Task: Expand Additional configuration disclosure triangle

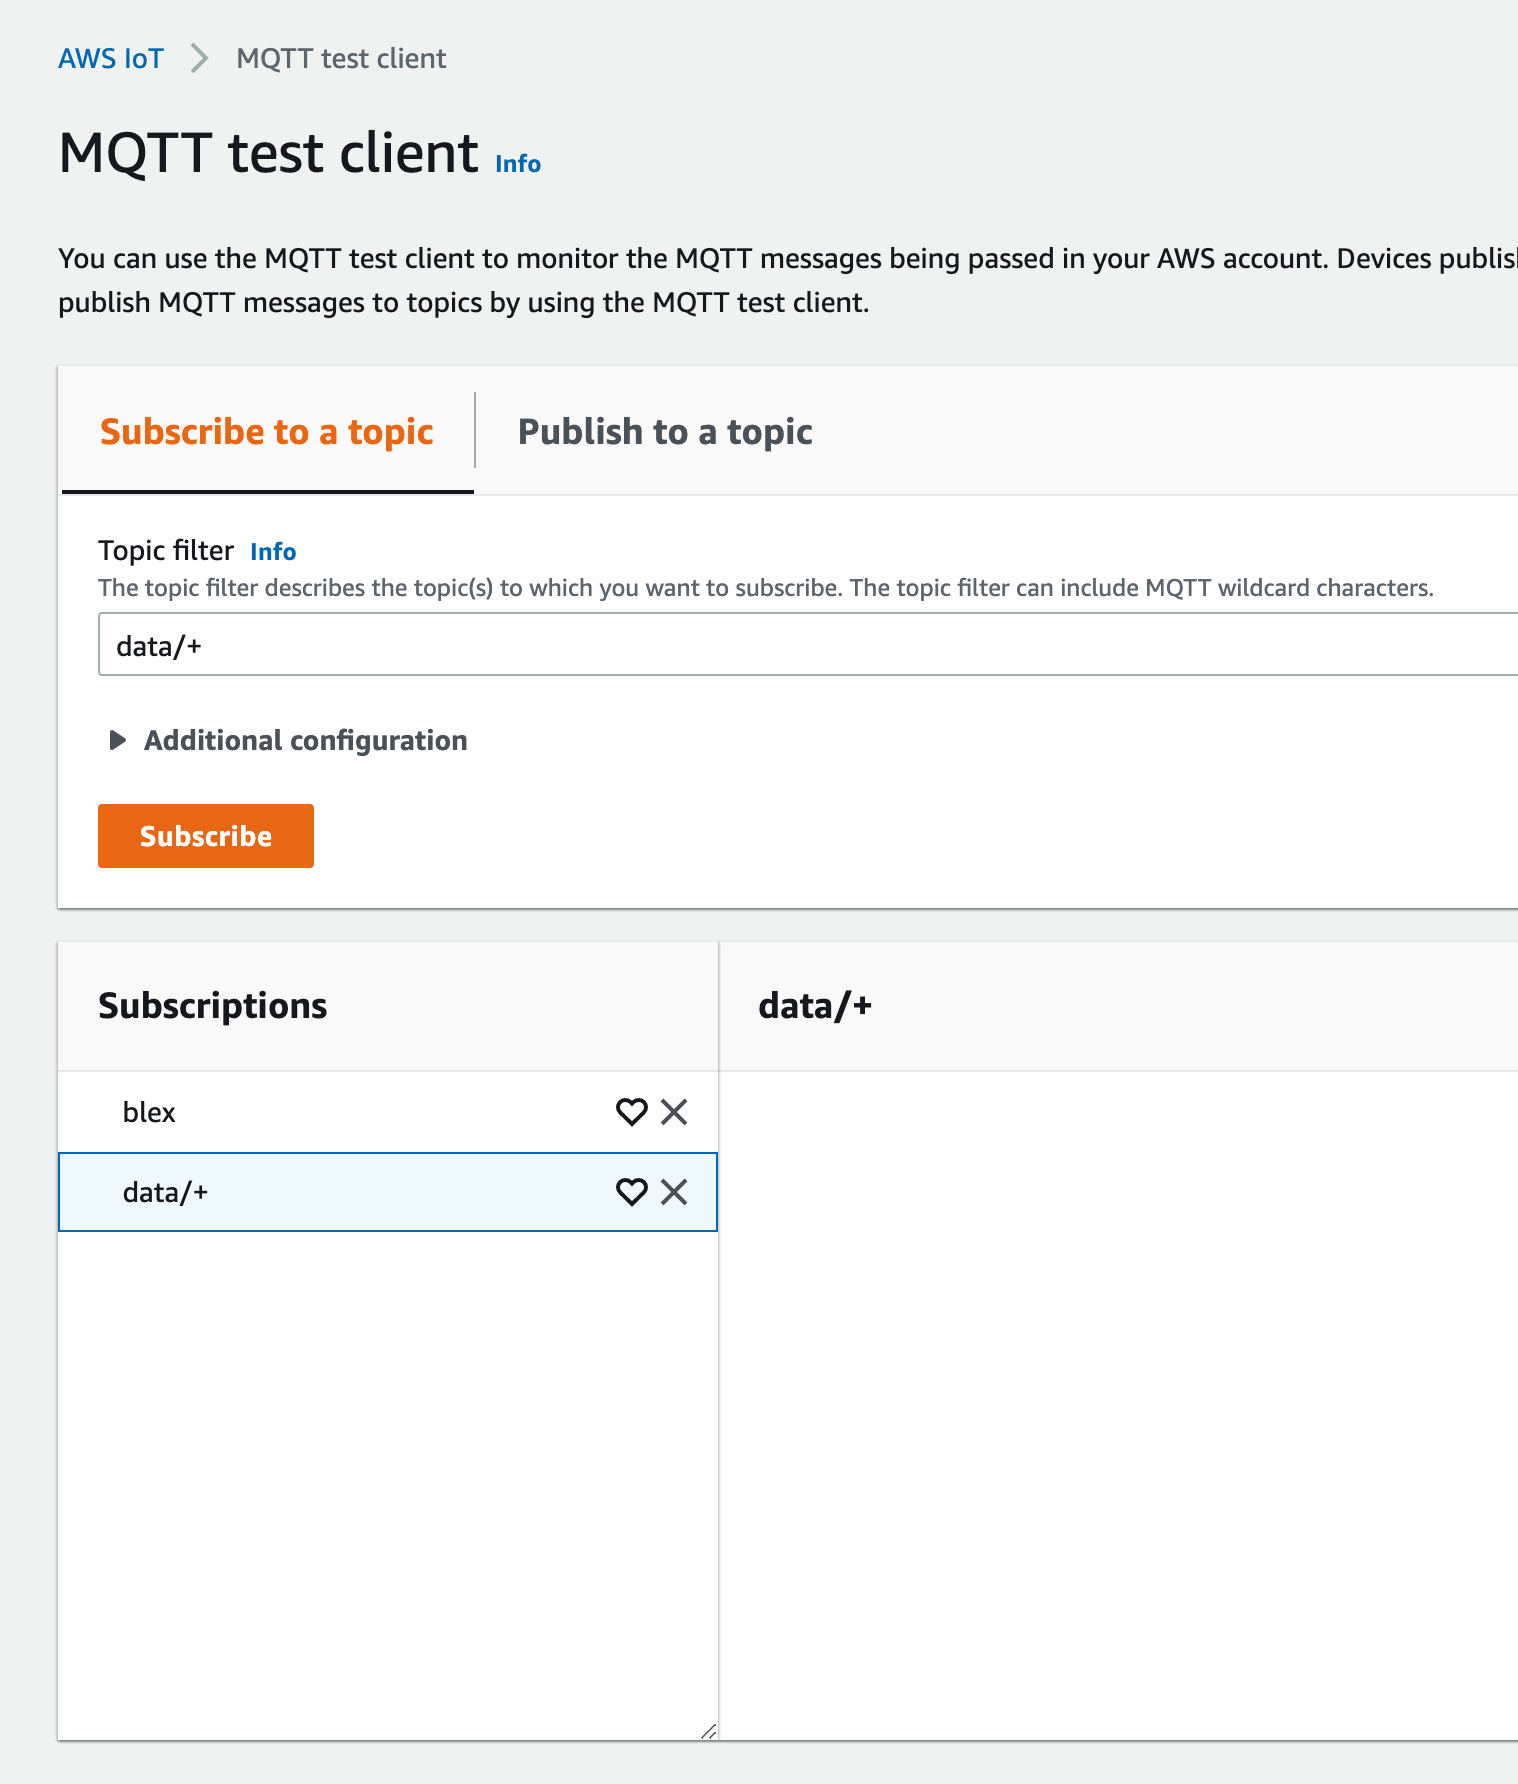Action: [x=117, y=740]
